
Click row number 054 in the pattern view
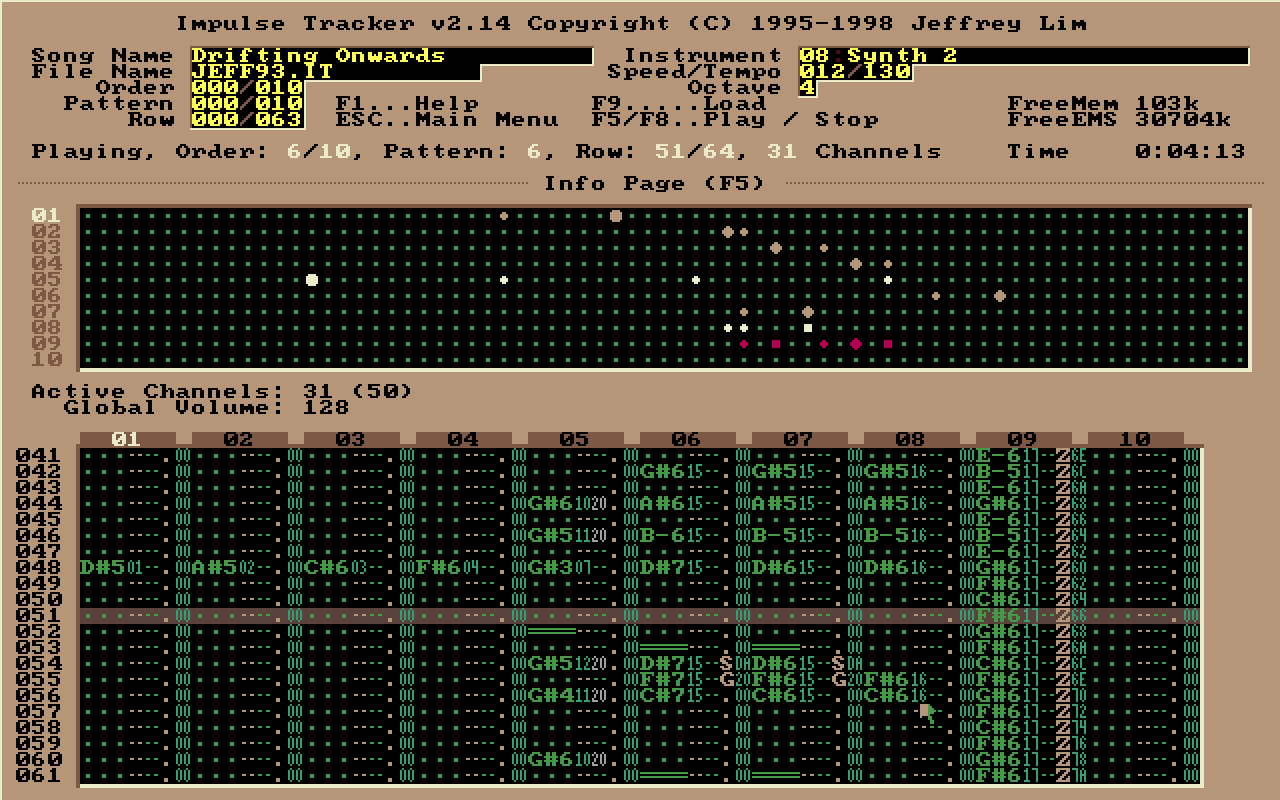[39, 664]
